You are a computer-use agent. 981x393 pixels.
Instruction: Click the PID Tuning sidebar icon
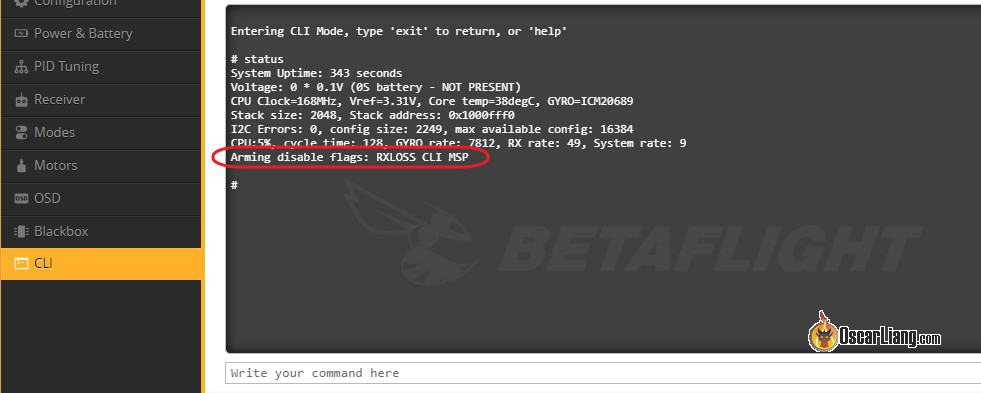(x=21, y=67)
